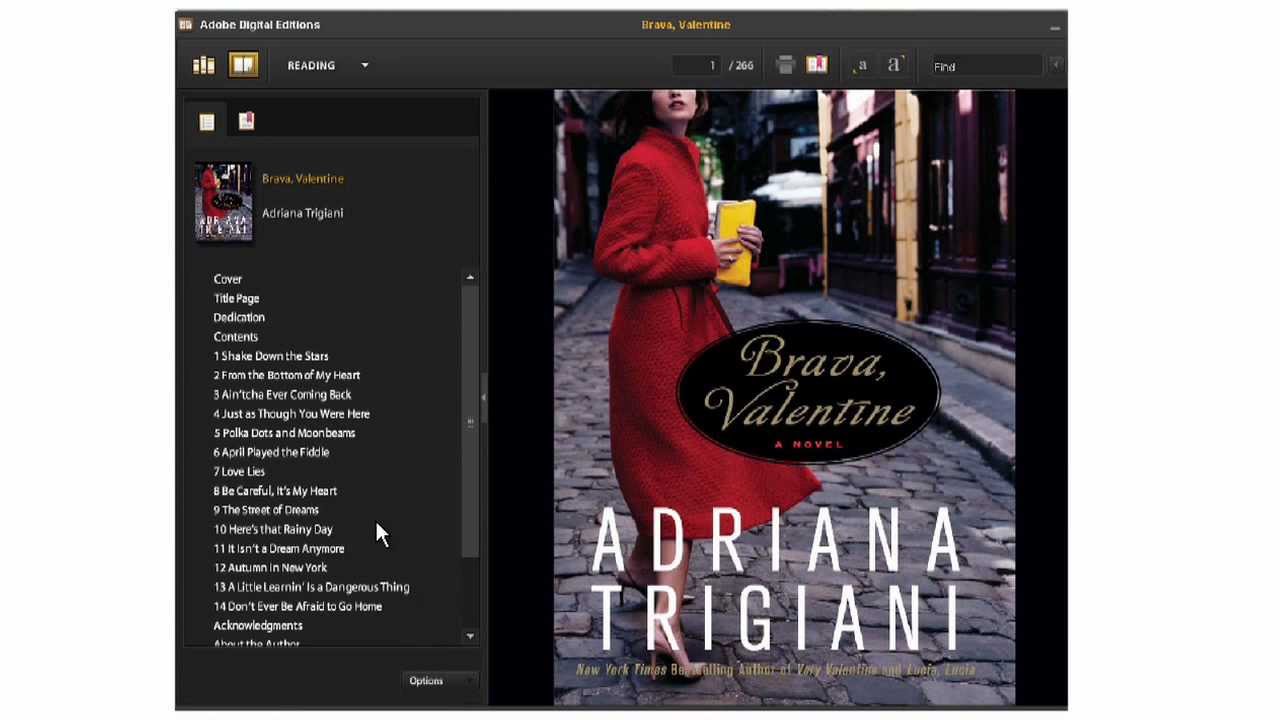Open chapter 5 Polka Dots and Moonbeams
The image size is (1280, 720).
[284, 433]
